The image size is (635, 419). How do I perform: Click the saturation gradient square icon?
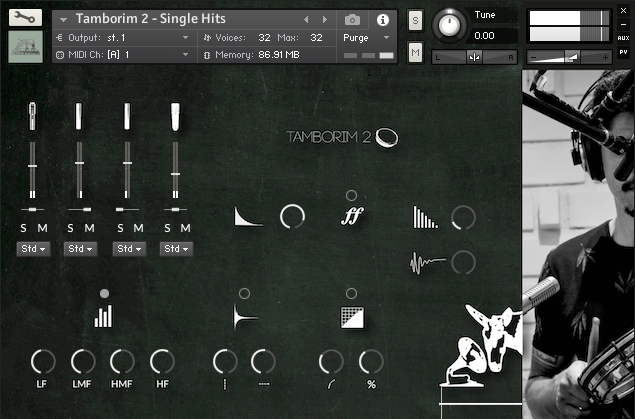pyautogui.click(x=352, y=317)
